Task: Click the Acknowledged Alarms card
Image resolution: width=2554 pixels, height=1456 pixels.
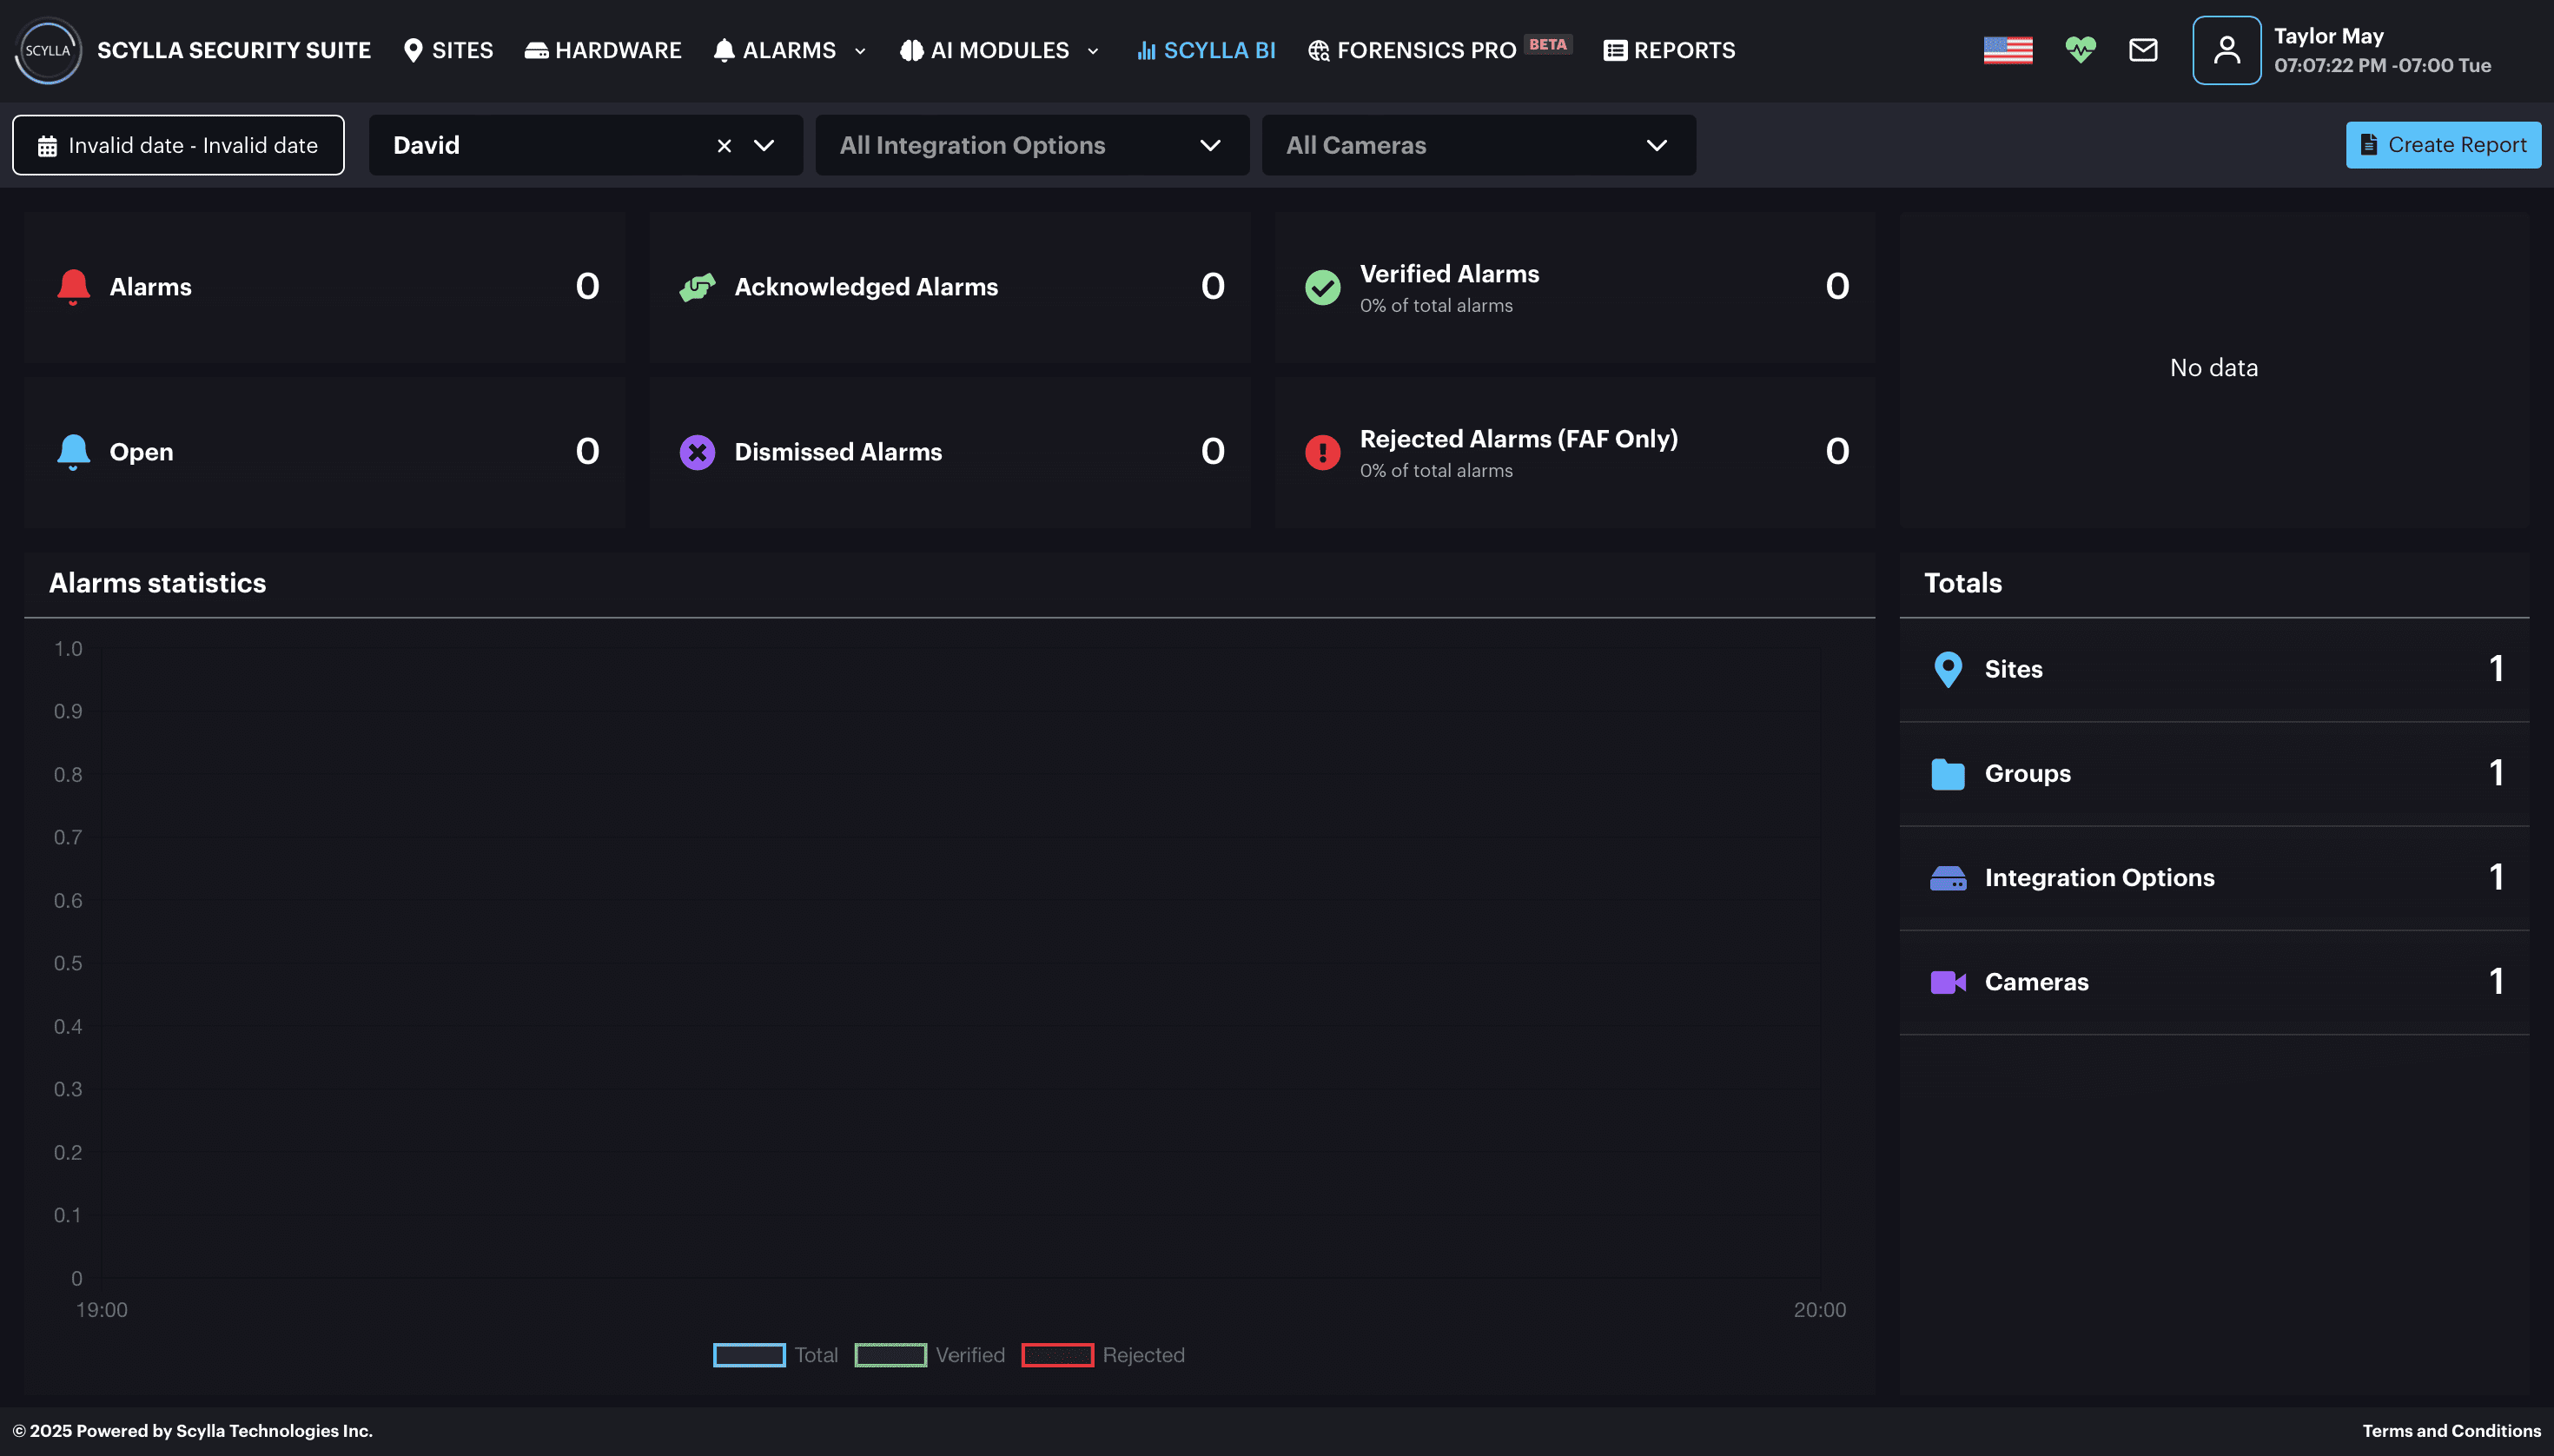Action: click(x=949, y=287)
